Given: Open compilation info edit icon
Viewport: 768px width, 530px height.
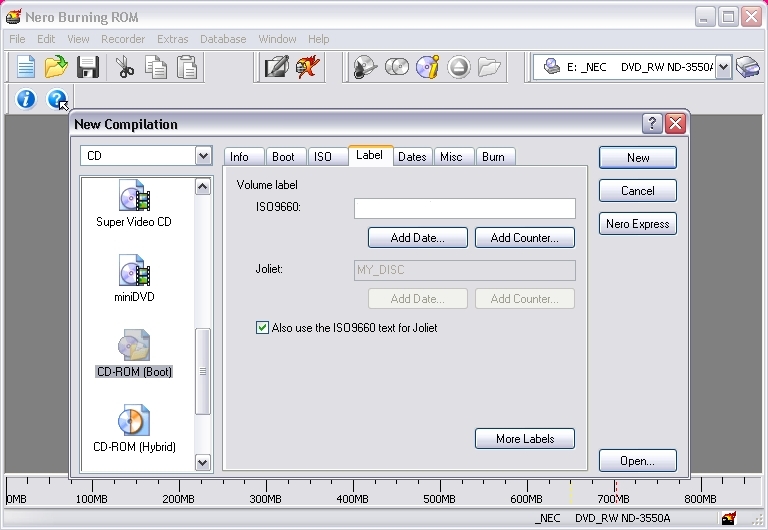Looking at the screenshot, I should (x=276, y=67).
